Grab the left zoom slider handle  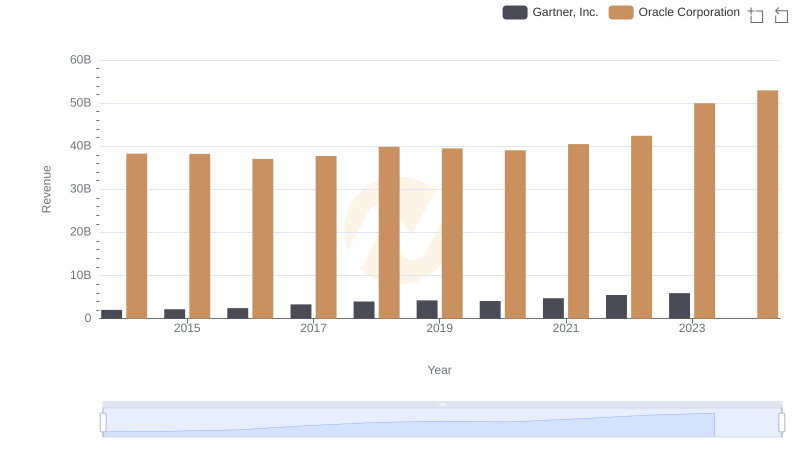click(103, 423)
